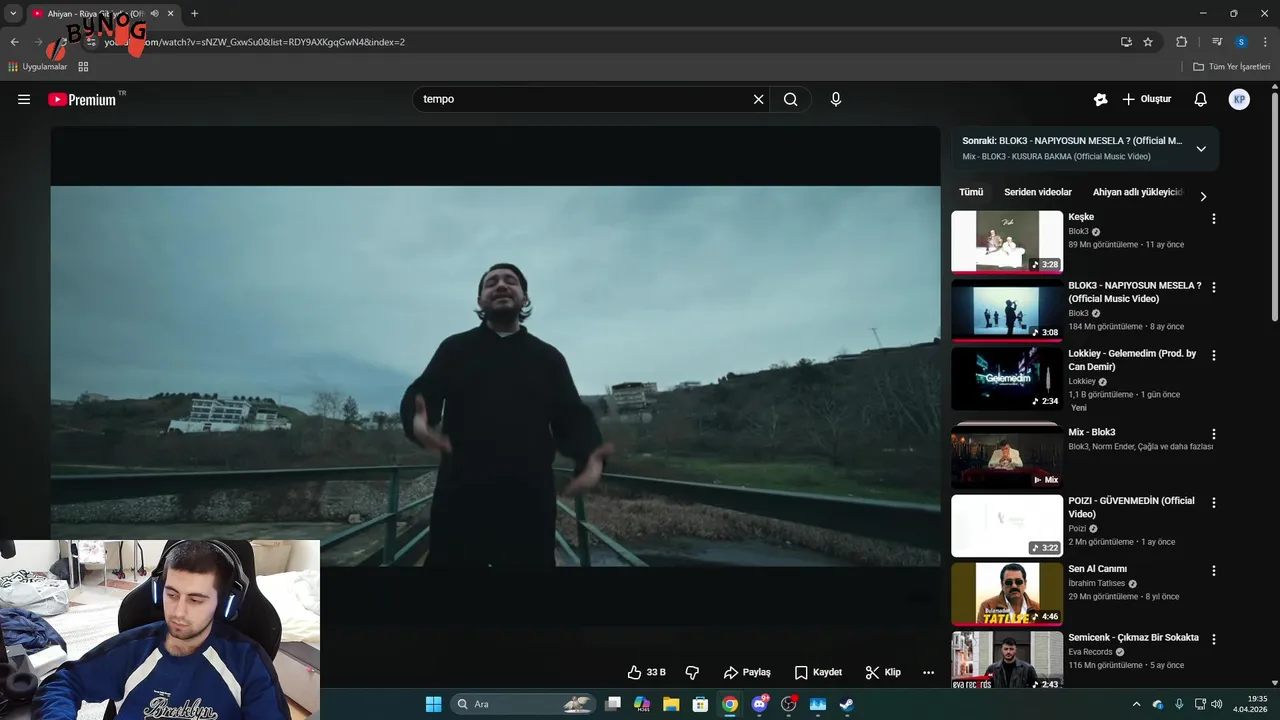Screen dimensions: 1280x720
Task: Like the video with 33 B thumbs-up
Action: click(x=646, y=672)
